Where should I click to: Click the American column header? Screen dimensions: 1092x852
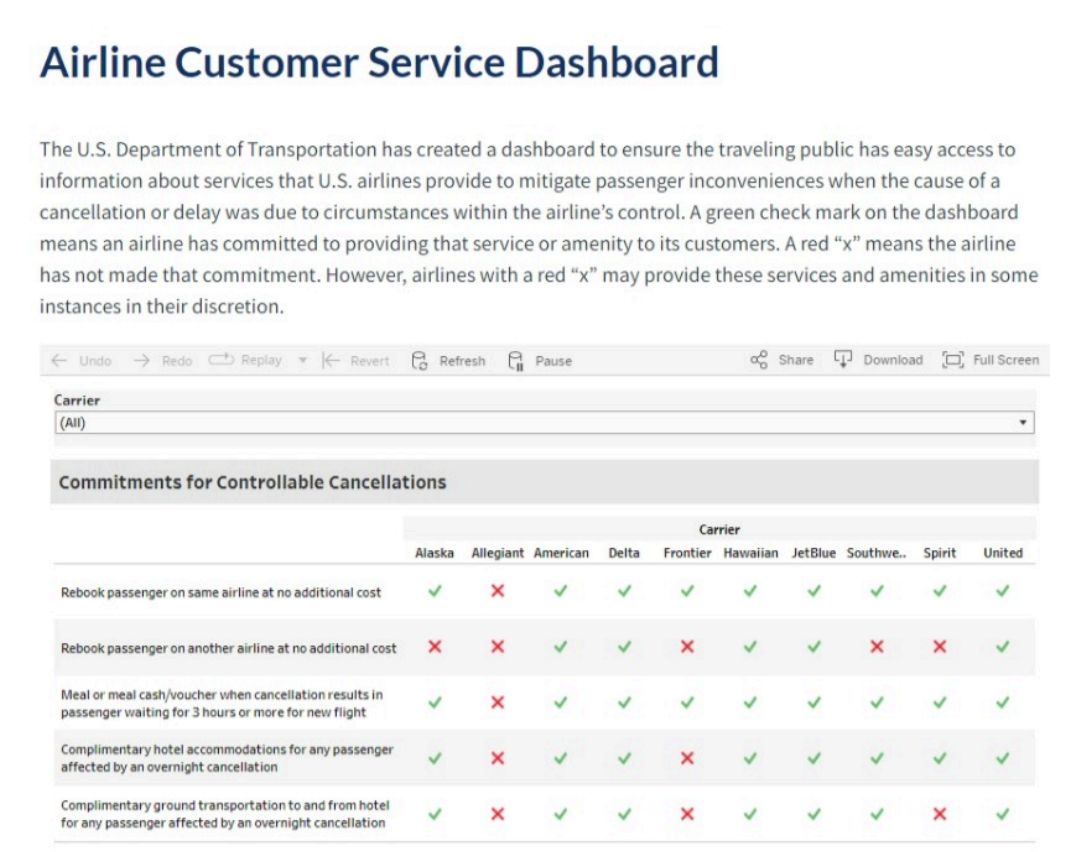(x=561, y=553)
